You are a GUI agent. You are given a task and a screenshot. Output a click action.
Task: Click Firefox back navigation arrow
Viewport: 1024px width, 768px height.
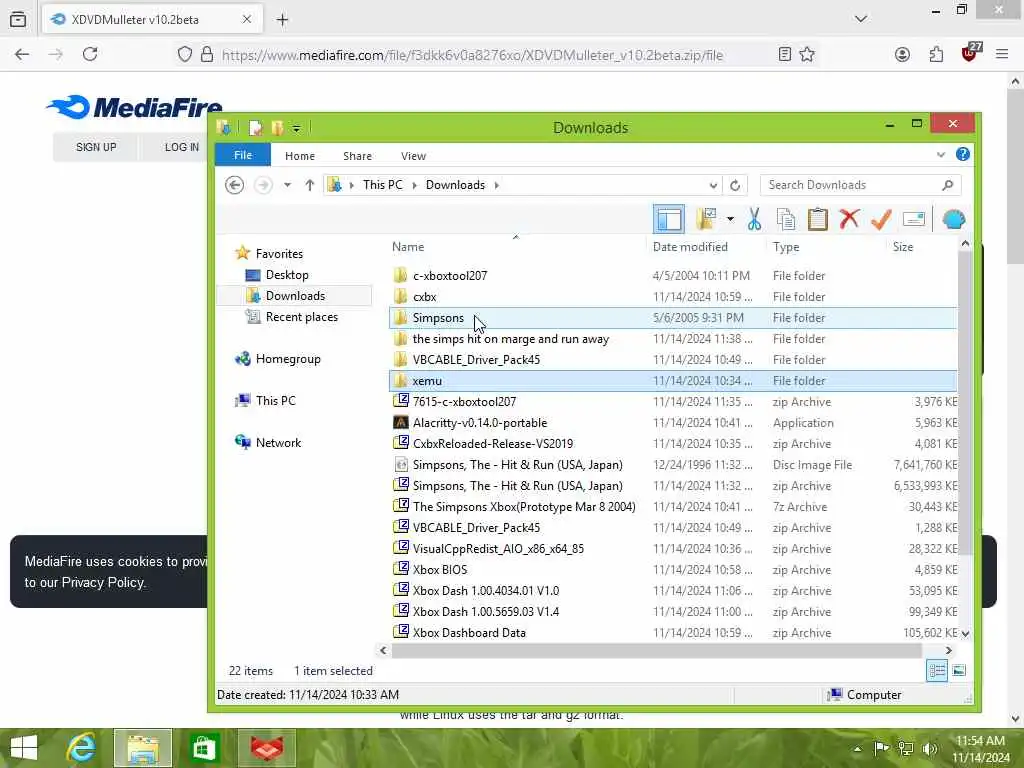coord(22,54)
